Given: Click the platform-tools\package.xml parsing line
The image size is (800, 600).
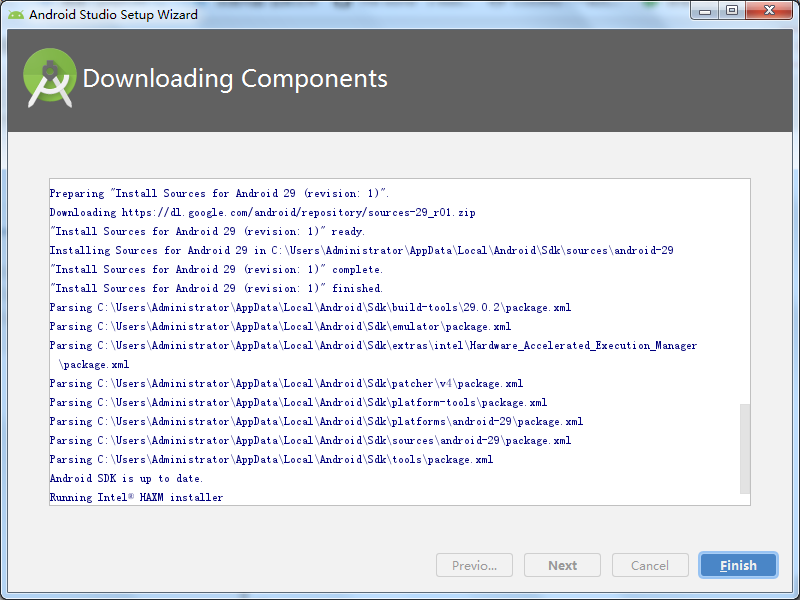Looking at the screenshot, I should click(x=298, y=403).
